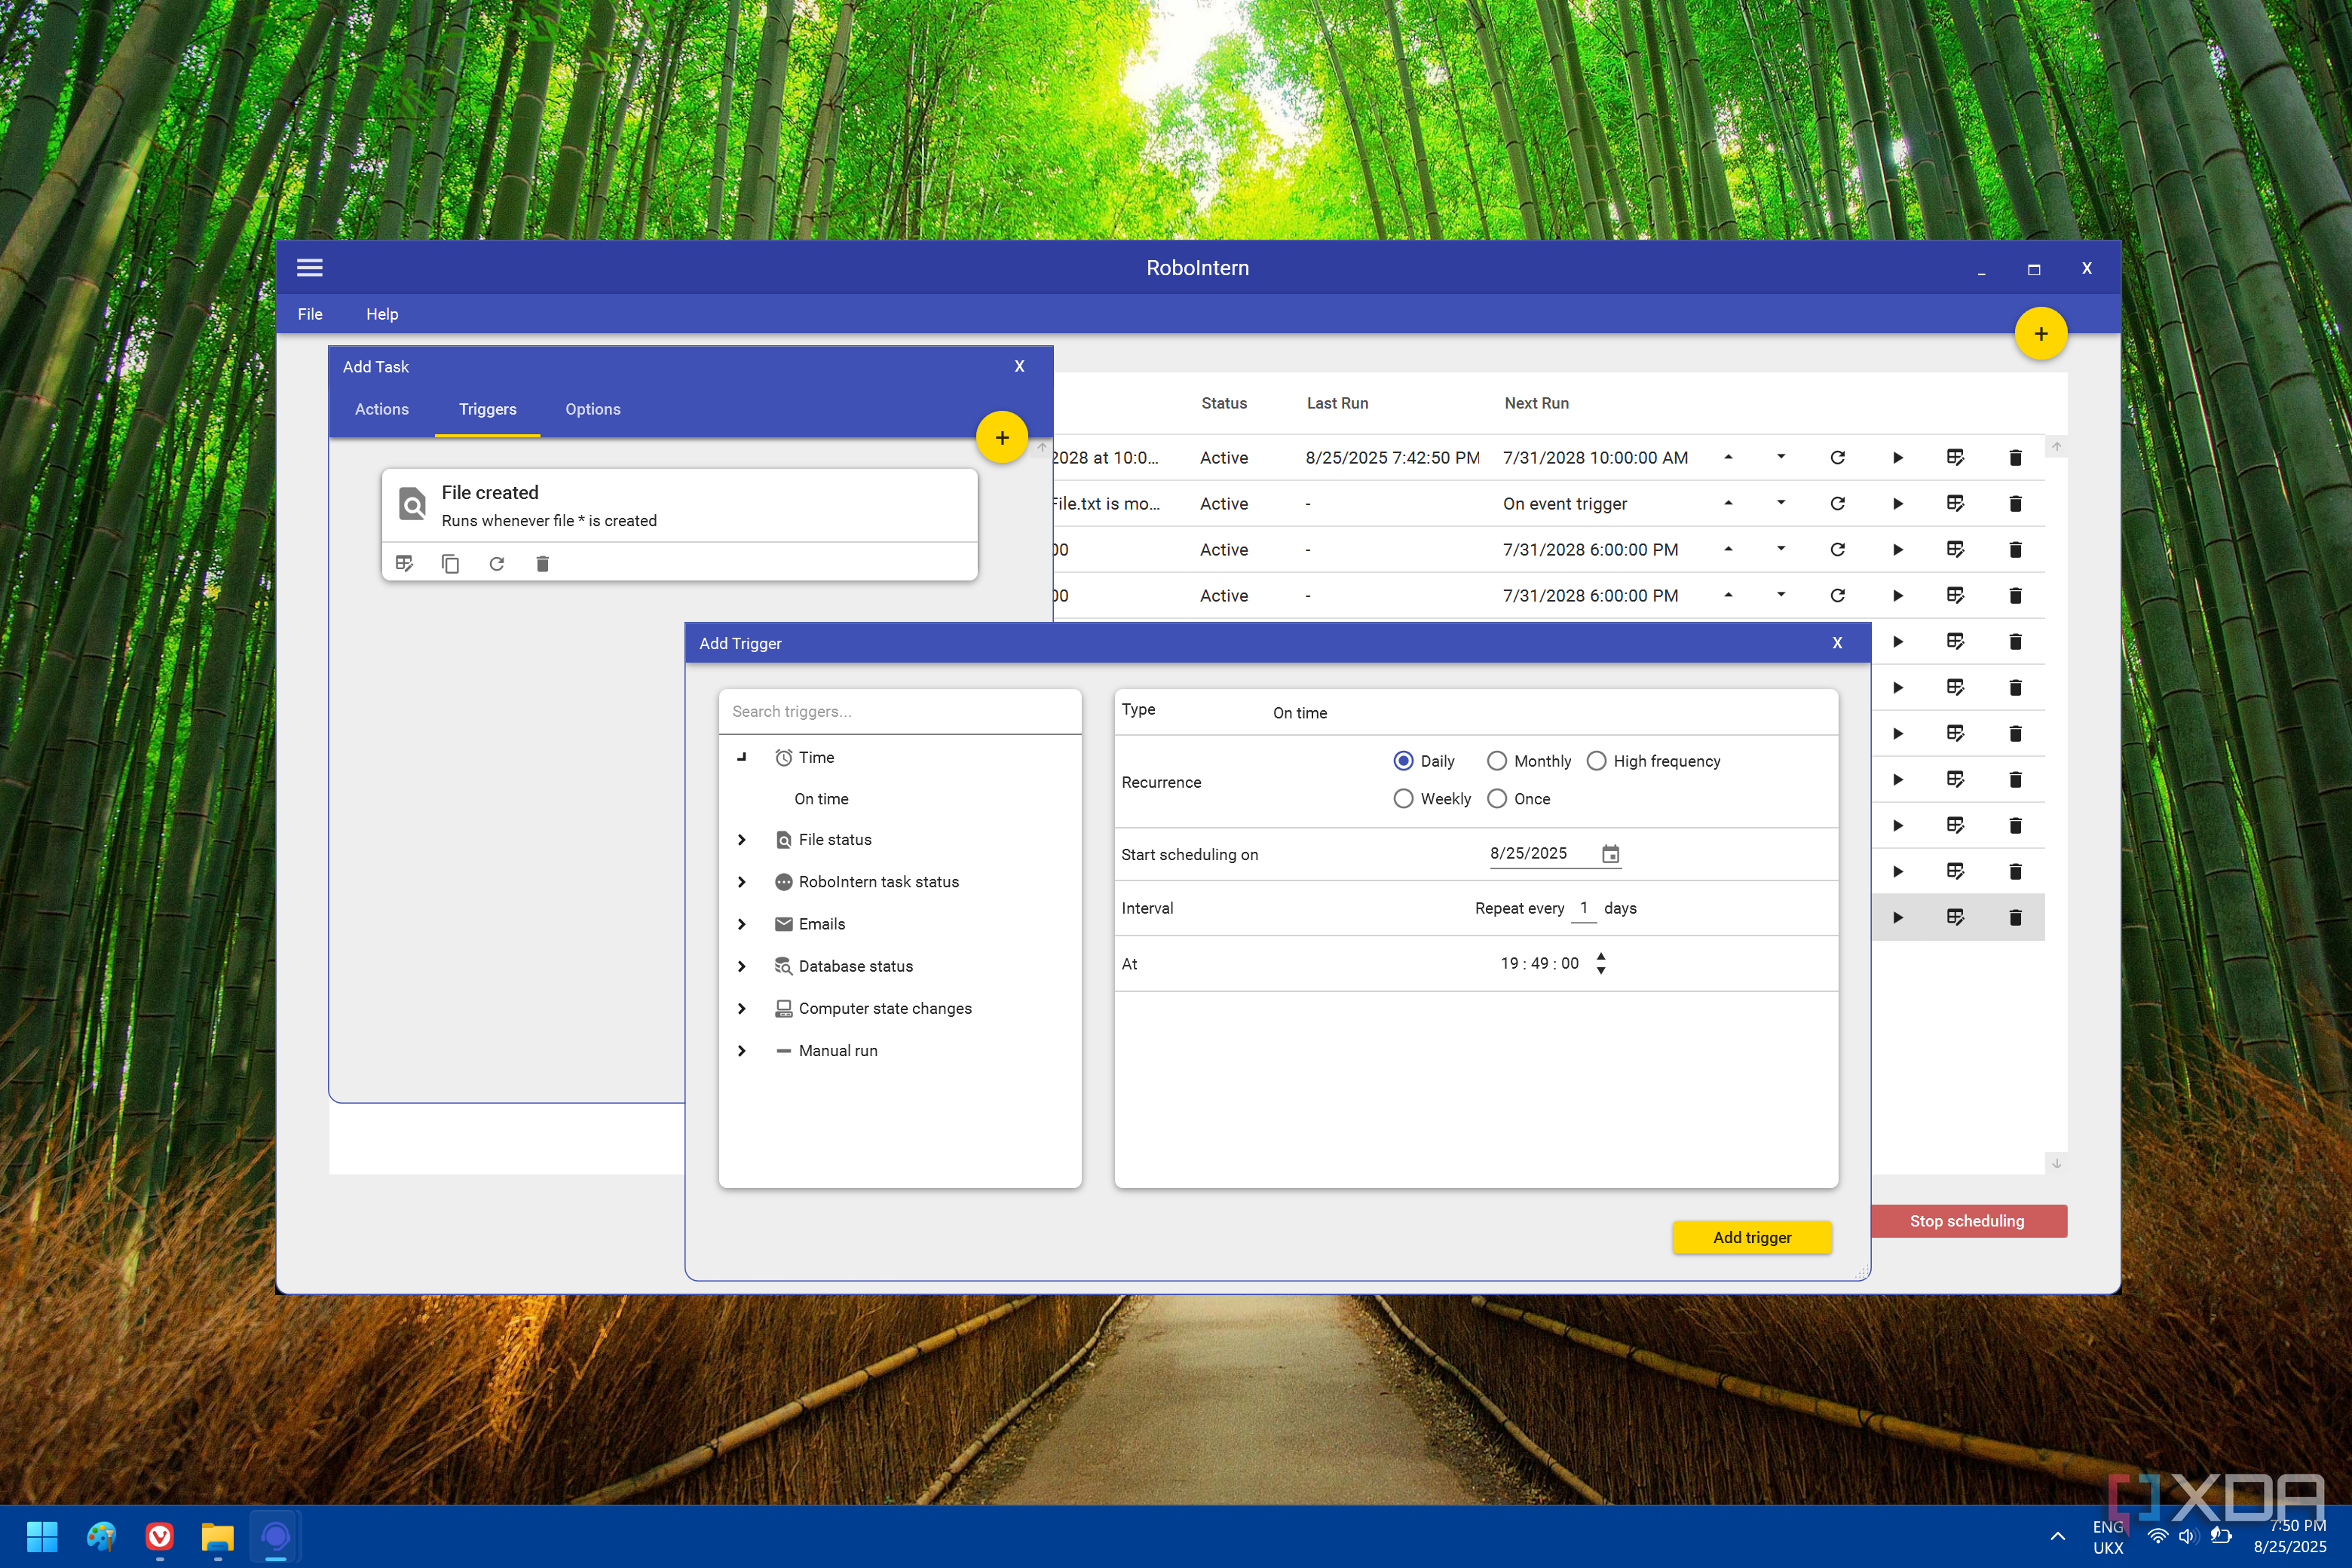Open the Help menu
This screenshot has width=2352, height=1568.
(x=382, y=314)
